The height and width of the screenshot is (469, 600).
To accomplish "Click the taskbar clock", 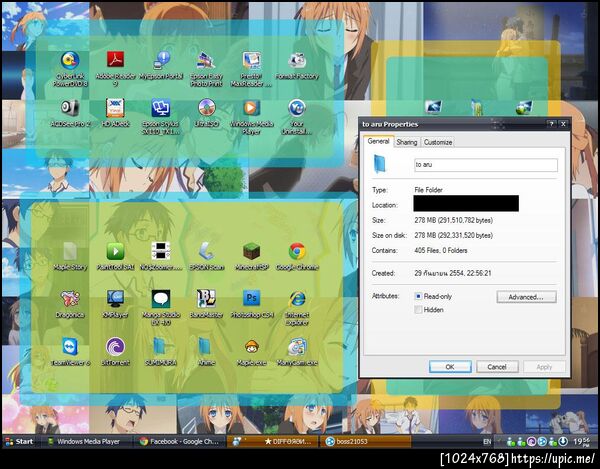I will click(582, 441).
